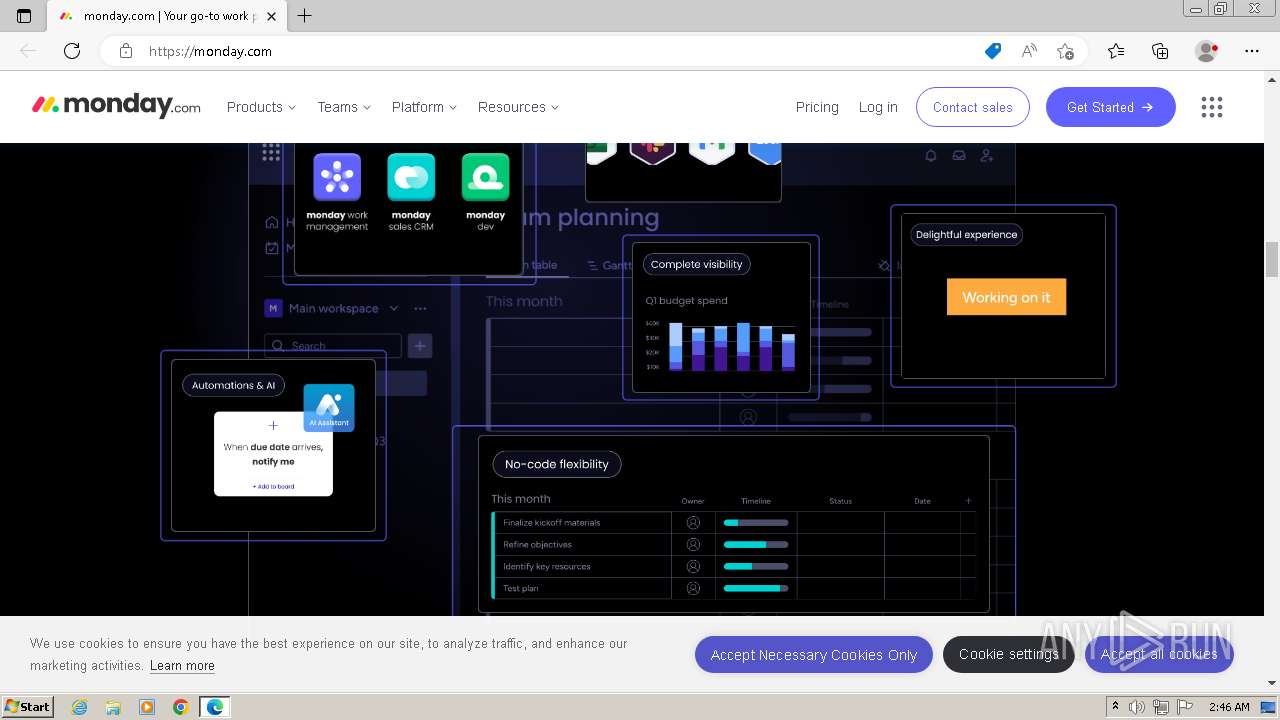Expand the Main workspace chevron
Viewport: 1280px width, 720px height.
394,309
